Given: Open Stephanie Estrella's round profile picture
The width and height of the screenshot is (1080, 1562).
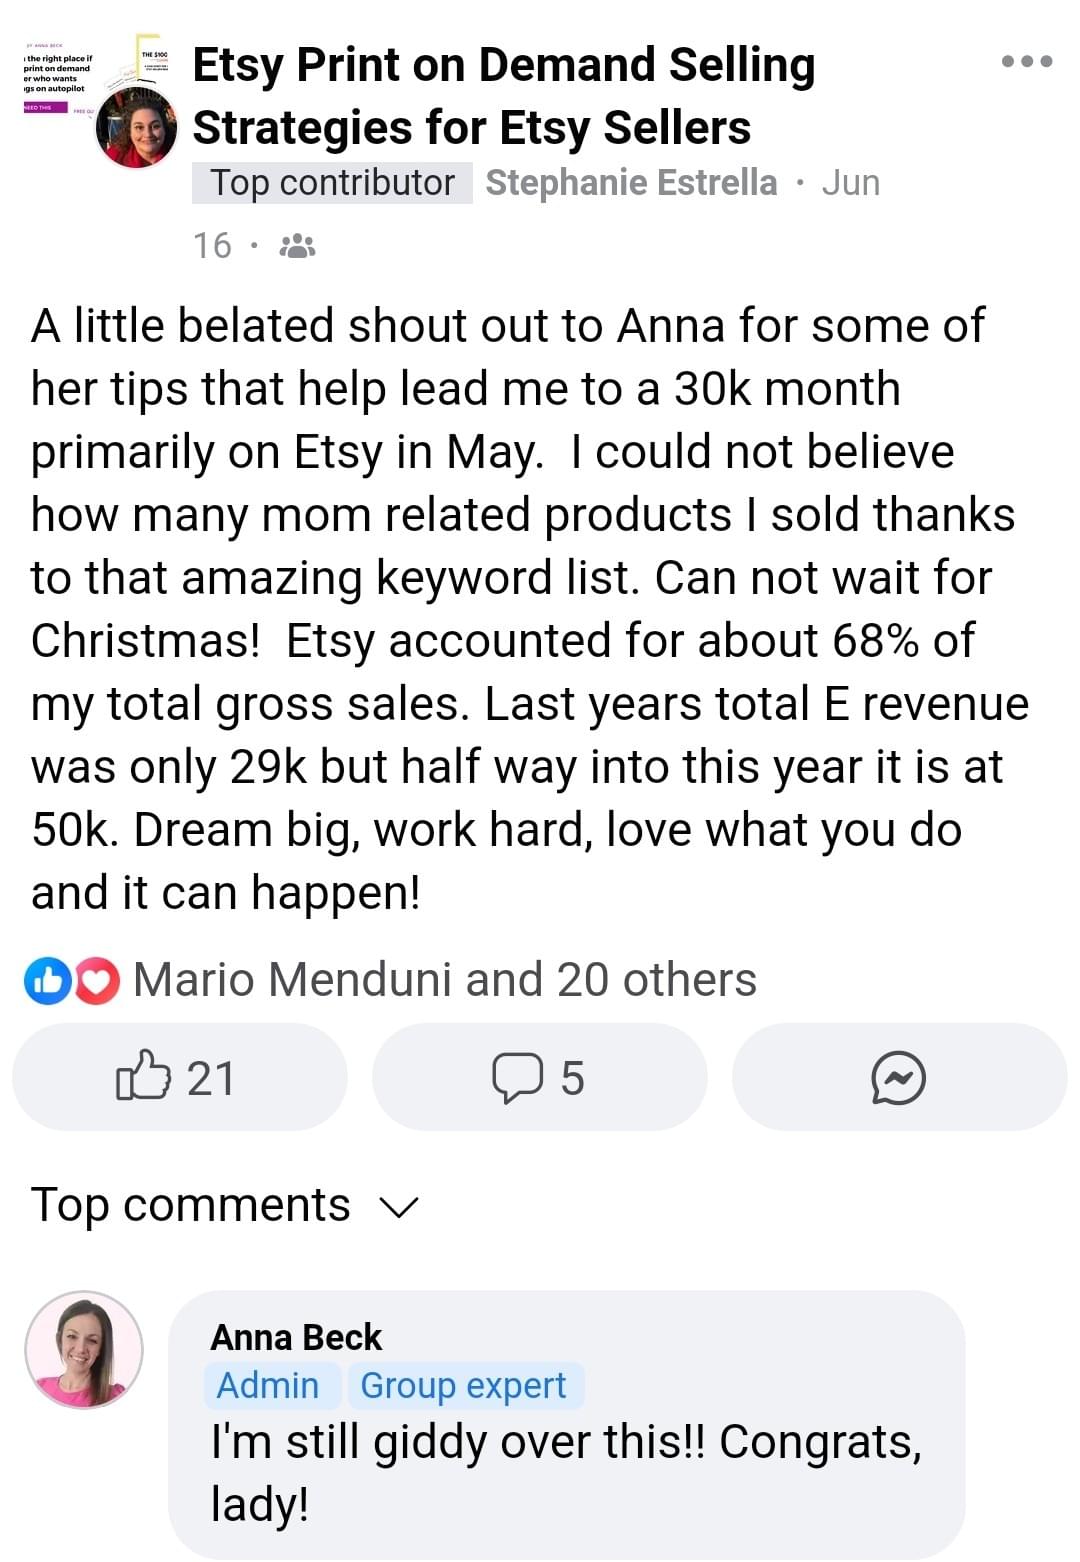Looking at the screenshot, I should tap(136, 127).
